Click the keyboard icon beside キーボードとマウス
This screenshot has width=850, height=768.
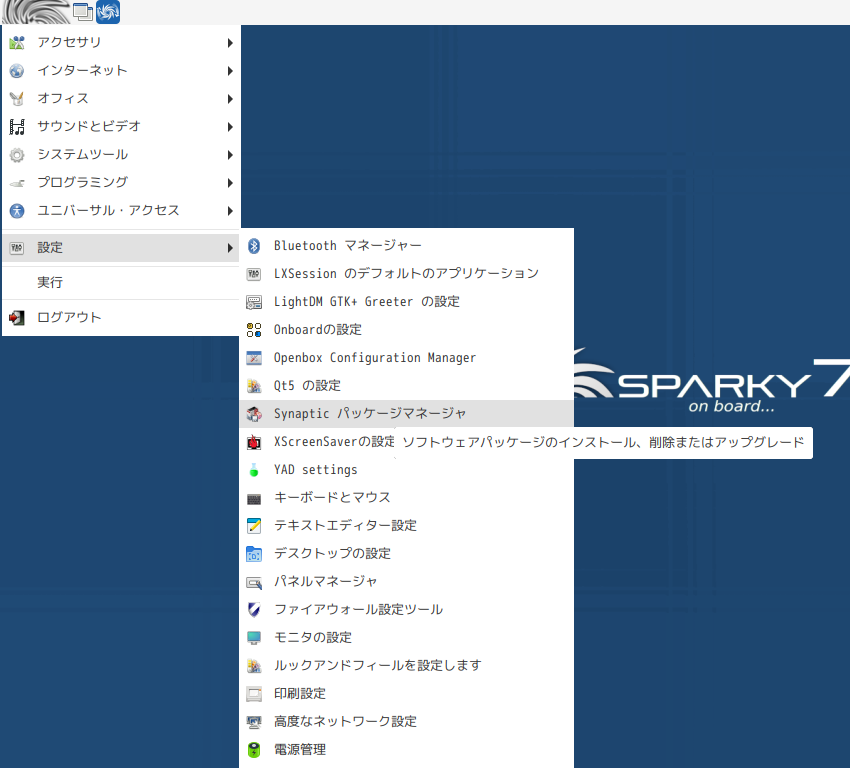pos(254,498)
